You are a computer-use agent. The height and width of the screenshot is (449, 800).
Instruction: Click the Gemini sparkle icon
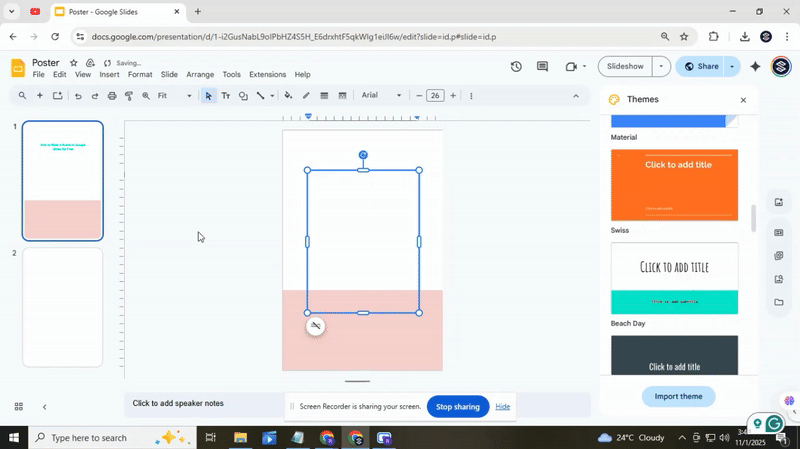tap(755, 67)
